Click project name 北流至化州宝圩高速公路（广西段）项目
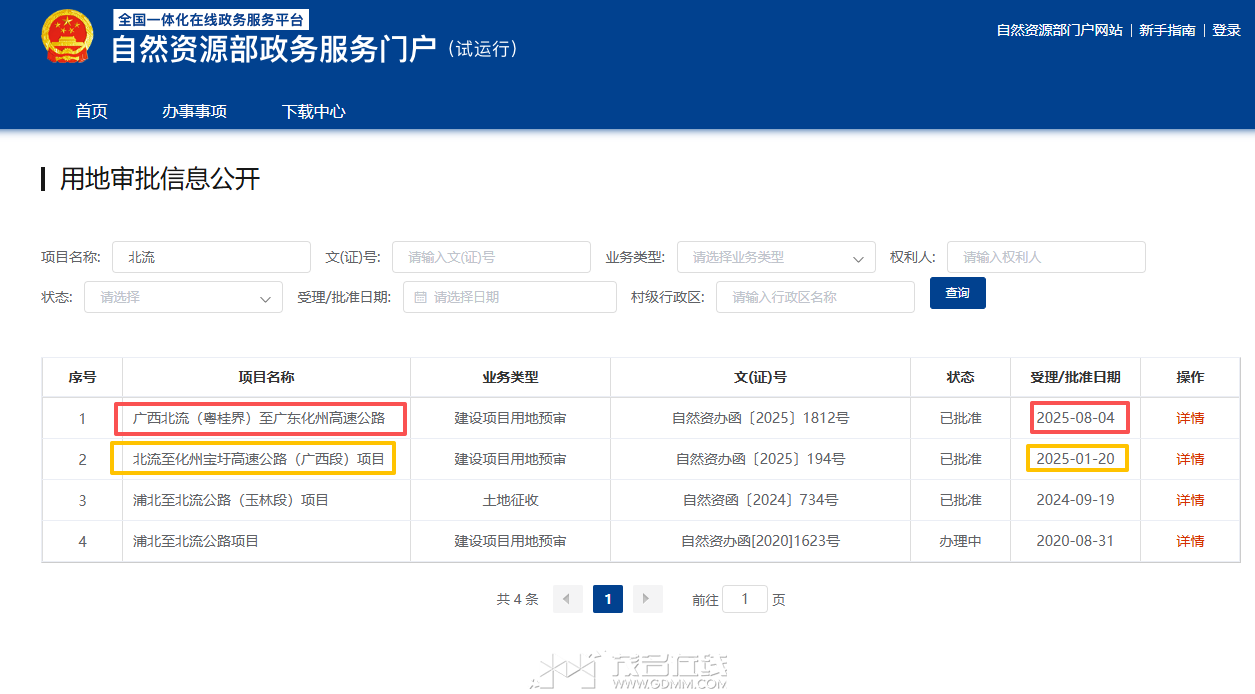The height and width of the screenshot is (694, 1255). tap(259, 459)
